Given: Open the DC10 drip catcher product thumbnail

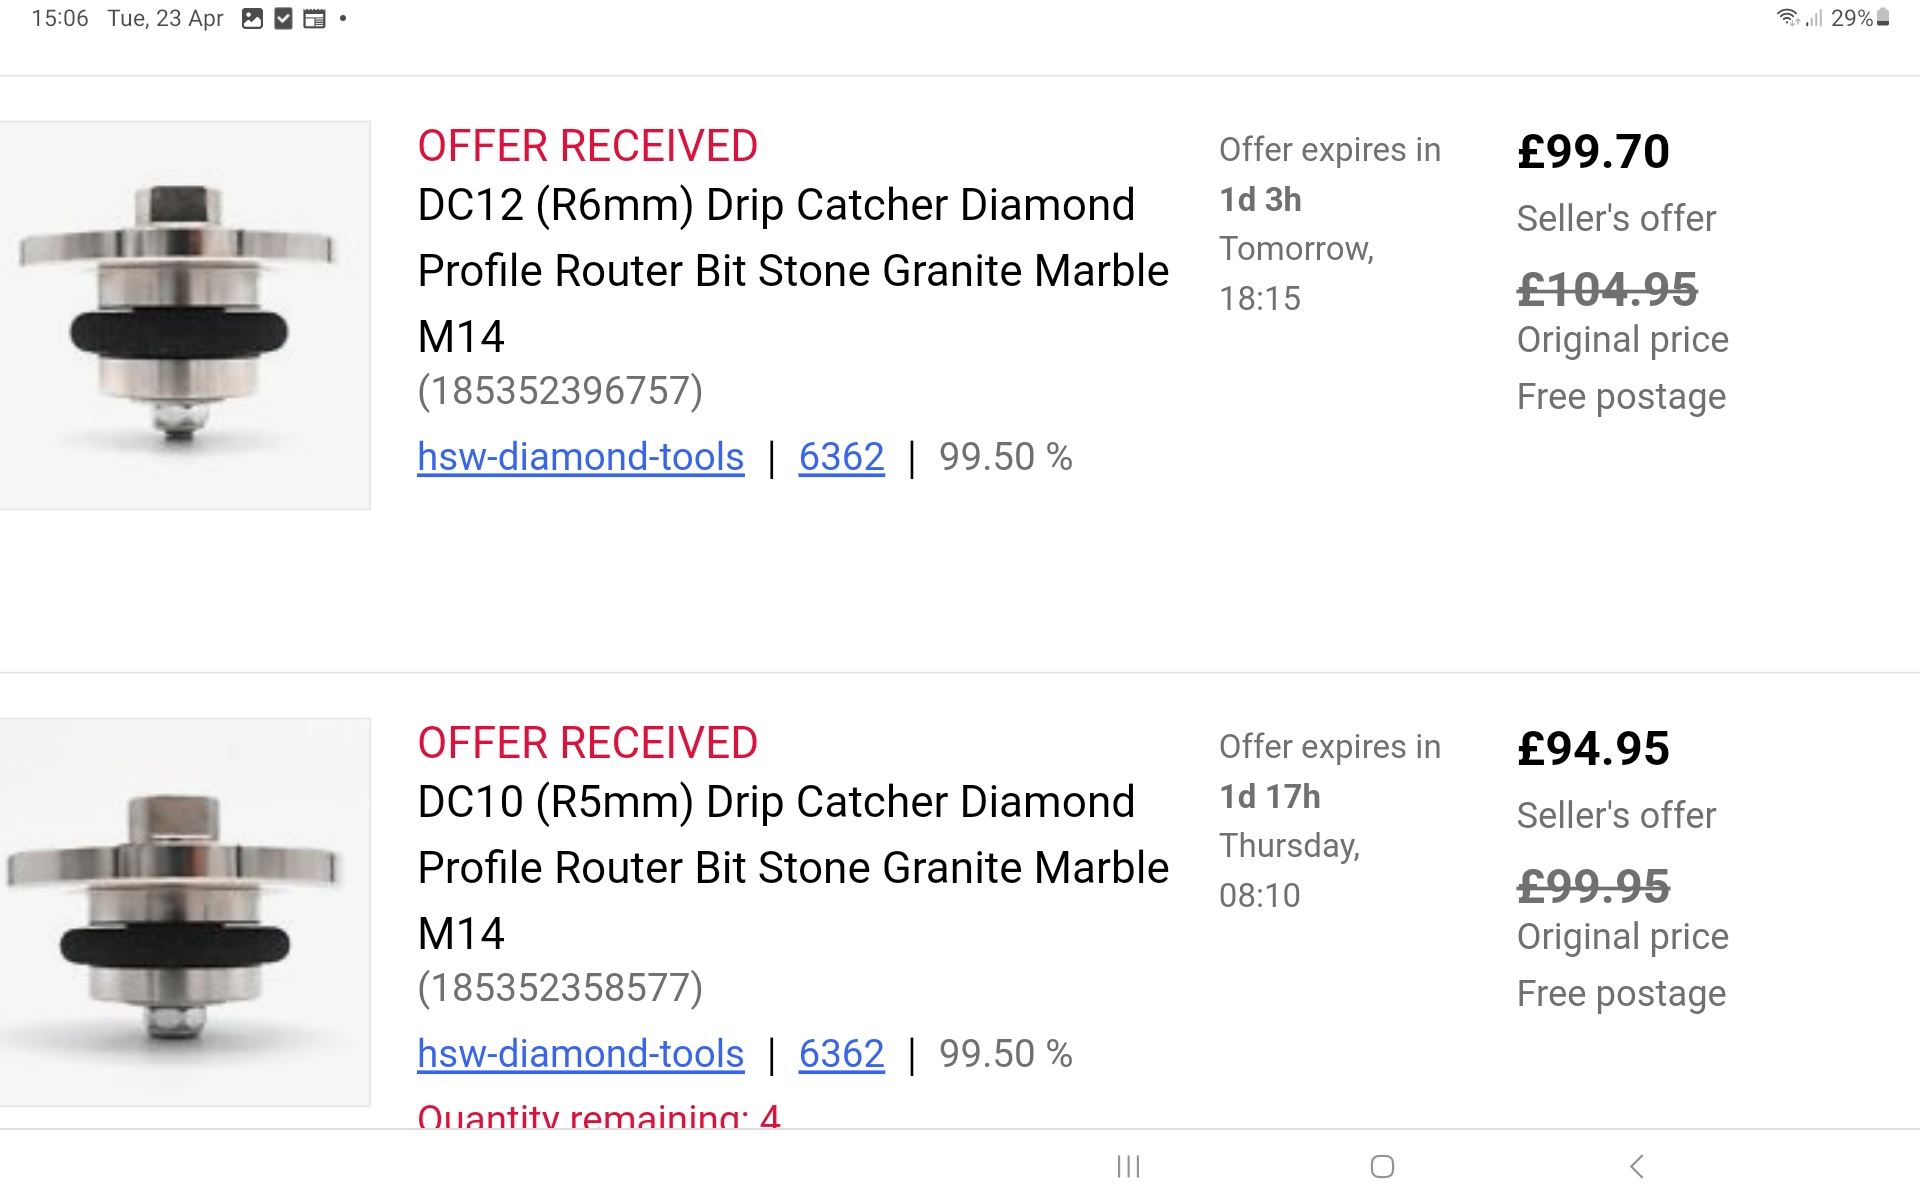Looking at the screenshot, I should (x=184, y=912).
